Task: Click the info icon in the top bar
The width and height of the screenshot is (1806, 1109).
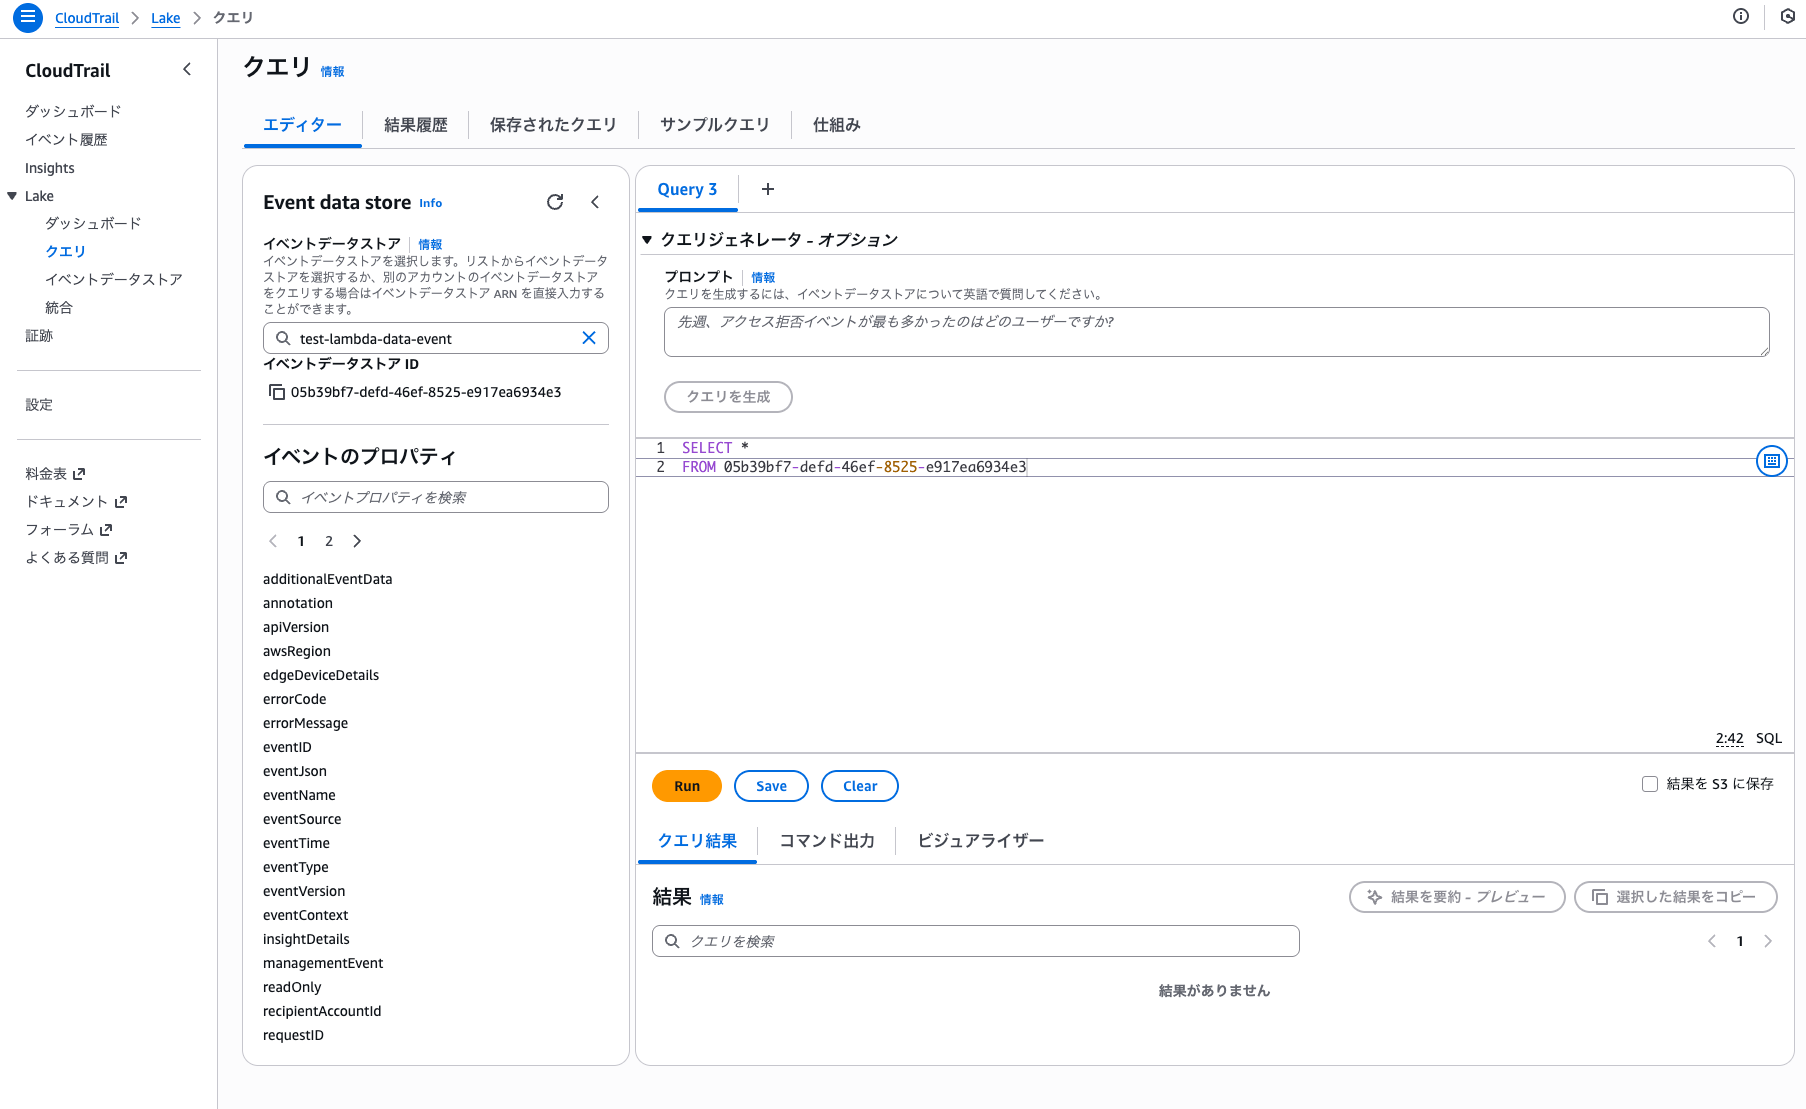Action: [x=1741, y=16]
